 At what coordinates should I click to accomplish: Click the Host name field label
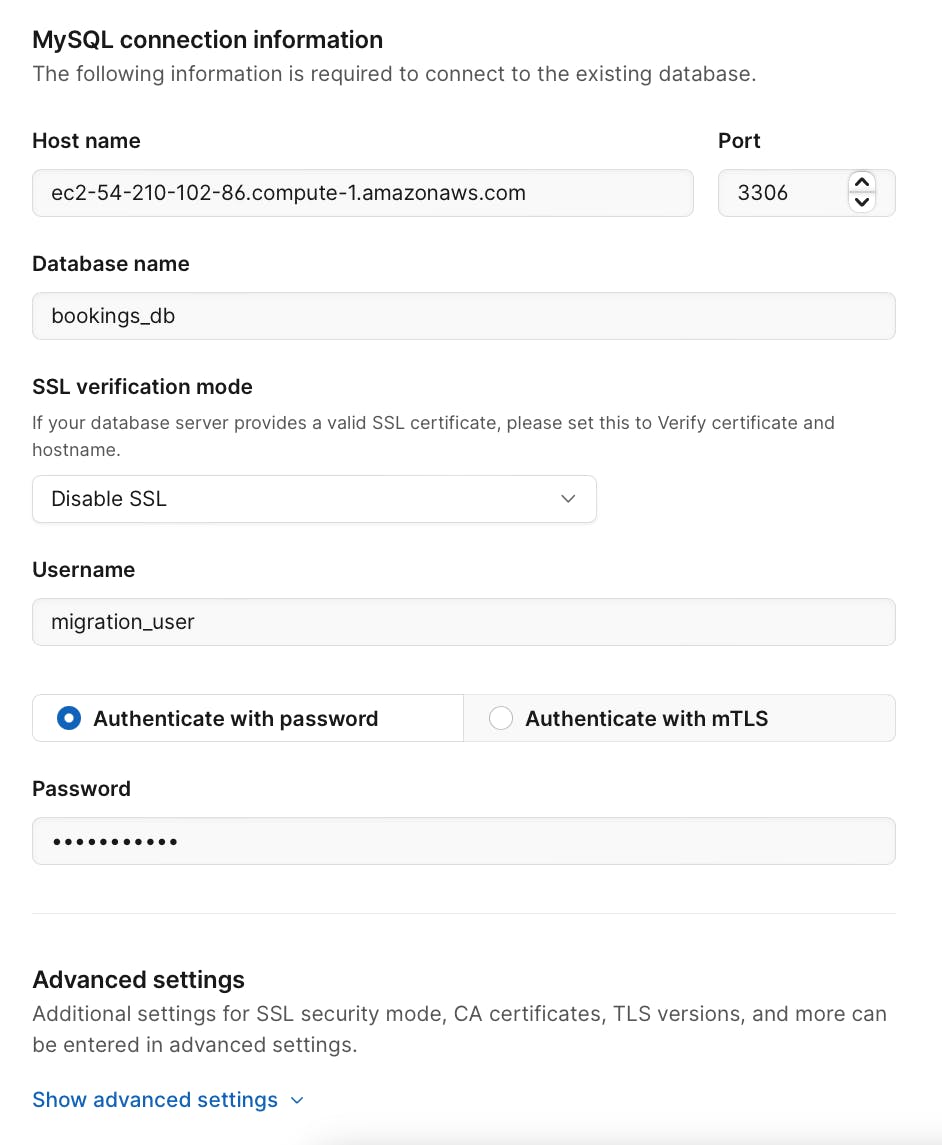point(86,141)
